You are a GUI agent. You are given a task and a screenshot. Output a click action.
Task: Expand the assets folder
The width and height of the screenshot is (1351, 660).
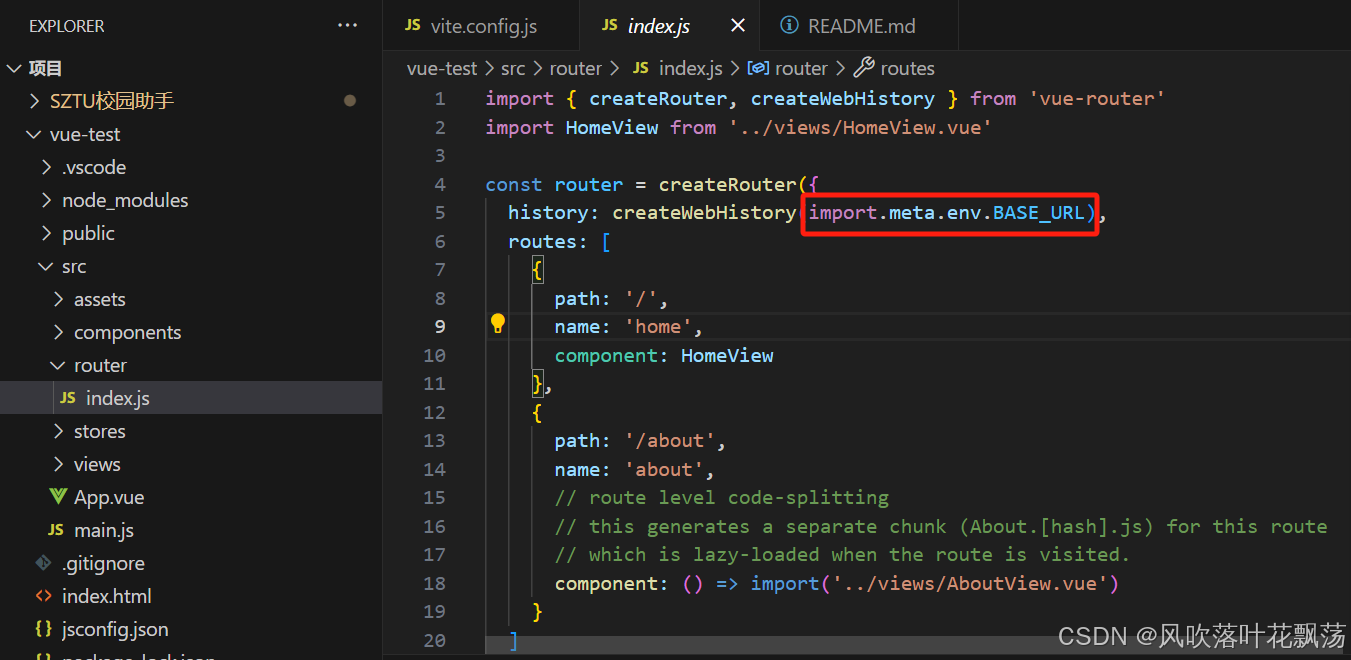tap(59, 299)
